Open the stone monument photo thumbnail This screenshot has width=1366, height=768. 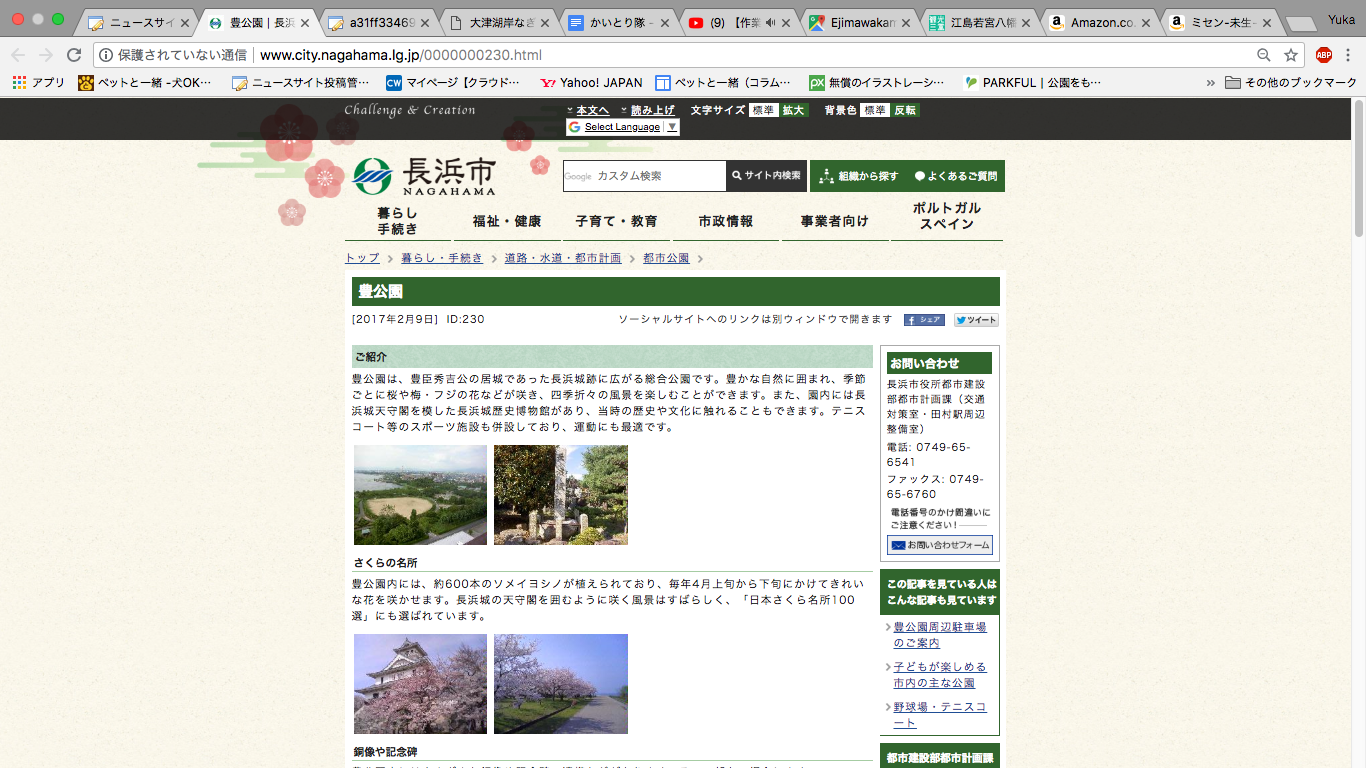[x=561, y=495]
